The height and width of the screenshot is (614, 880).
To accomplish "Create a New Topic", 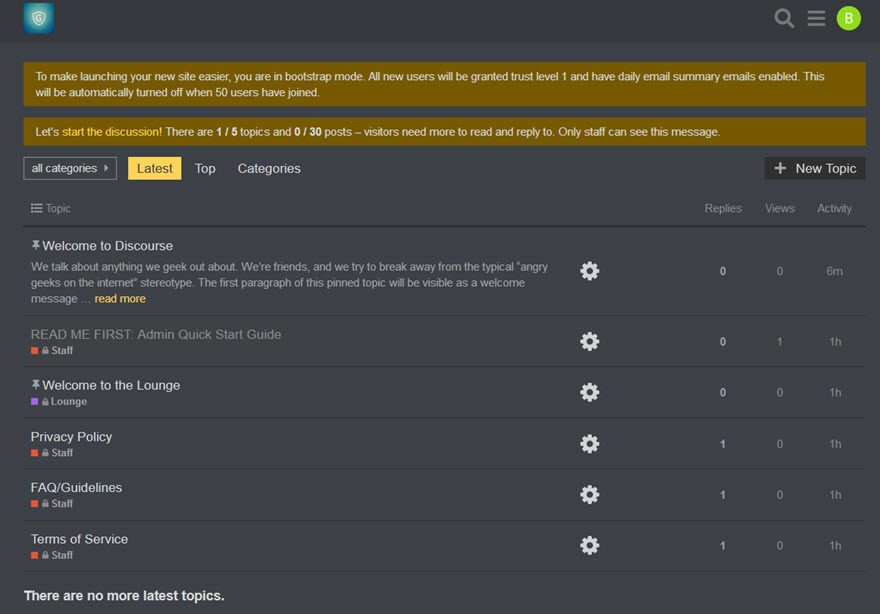I will (x=814, y=168).
